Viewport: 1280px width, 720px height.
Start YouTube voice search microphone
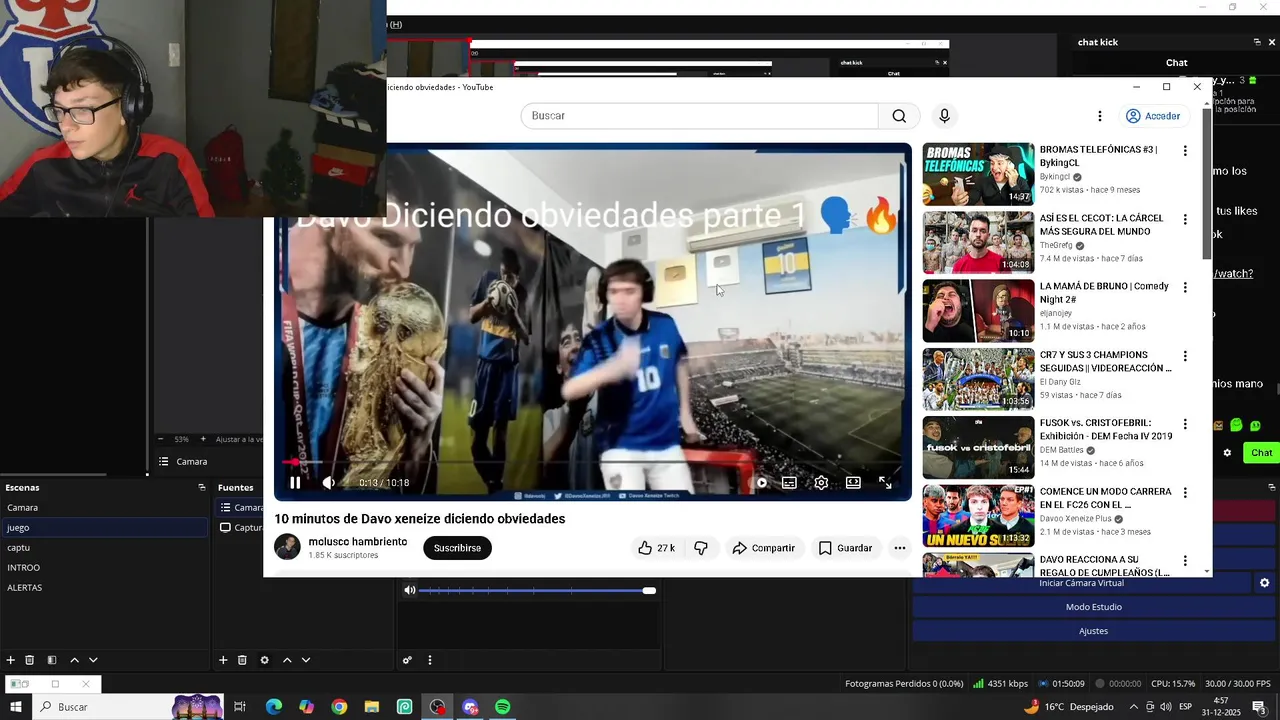944,116
